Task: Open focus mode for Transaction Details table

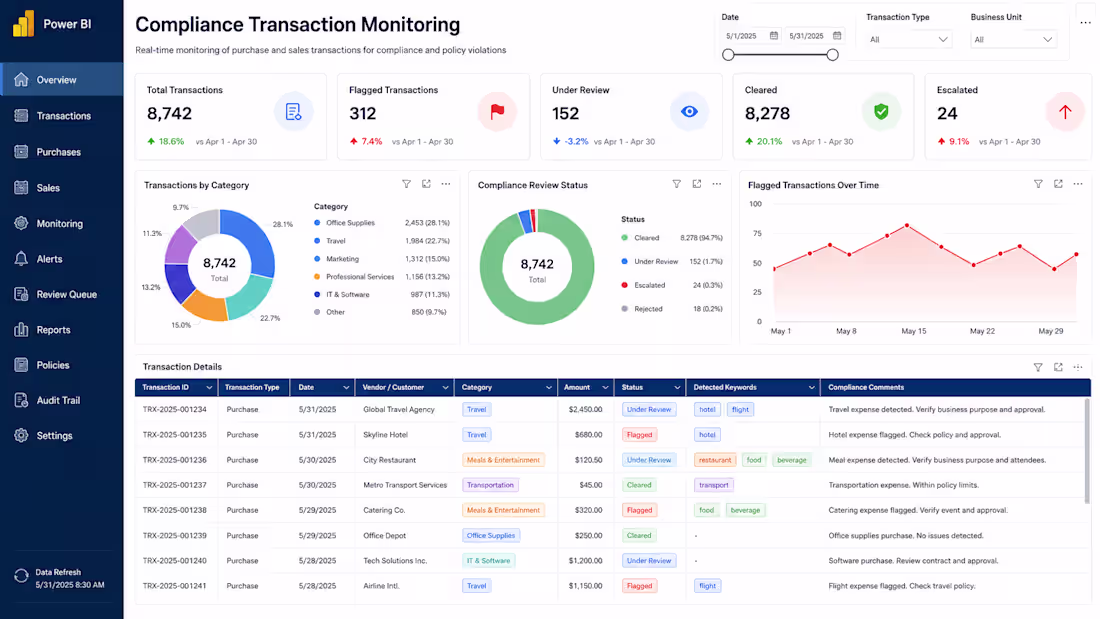Action: click(x=1058, y=367)
